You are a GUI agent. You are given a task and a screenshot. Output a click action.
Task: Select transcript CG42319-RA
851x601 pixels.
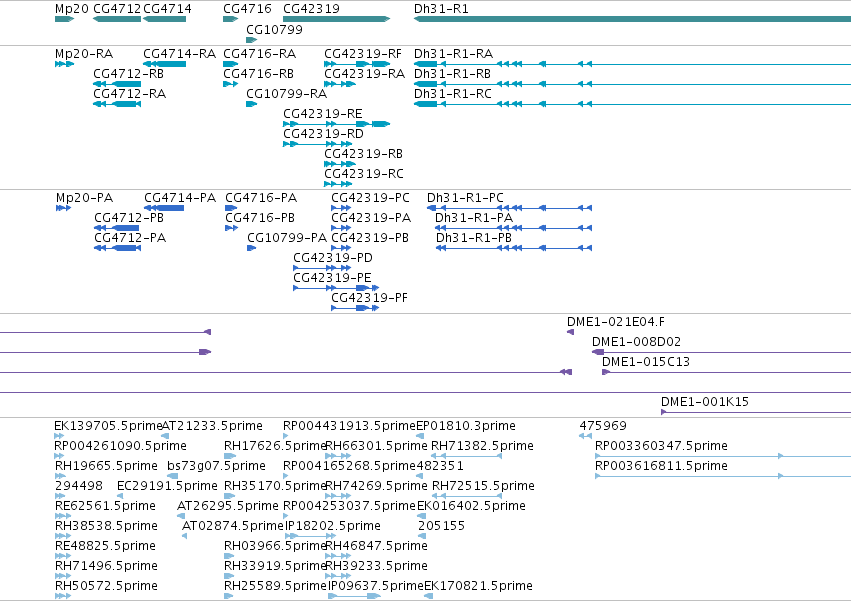pyautogui.click(x=365, y=74)
